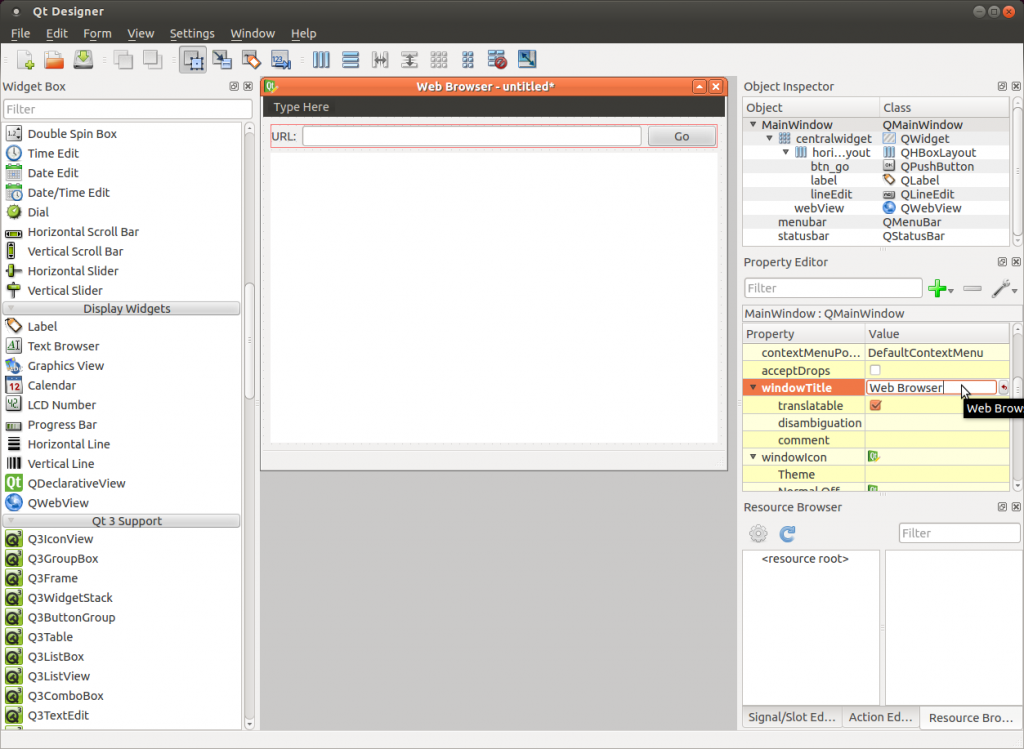Apply Lay Out Horizontally from the toolbar
This screenshot has width=1024, height=749.
(321, 60)
